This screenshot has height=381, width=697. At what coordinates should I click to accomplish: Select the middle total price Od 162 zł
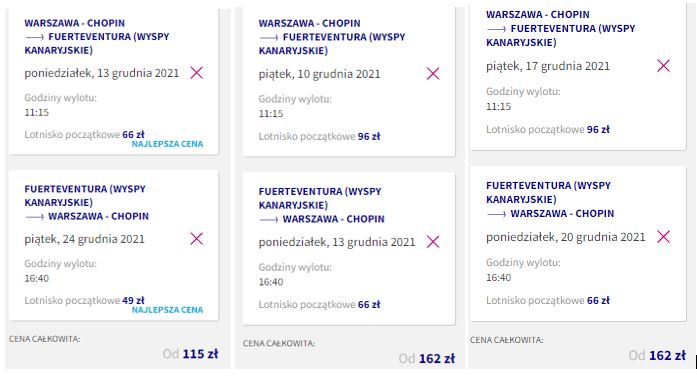427,358
